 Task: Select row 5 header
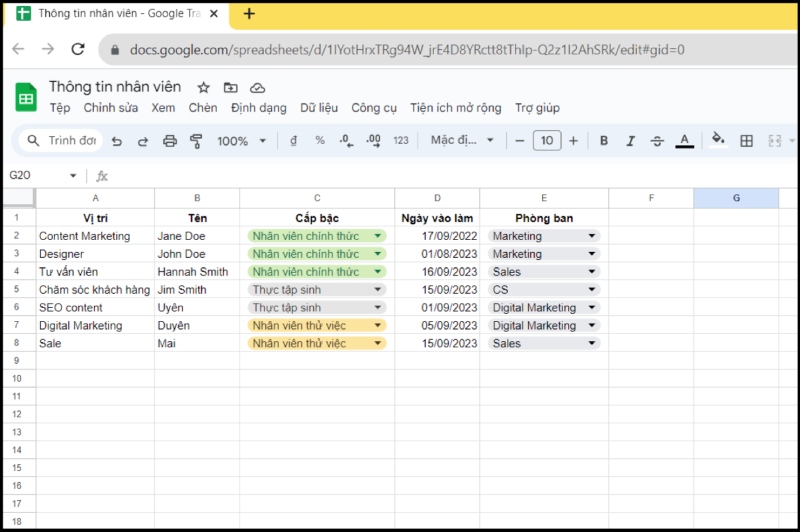(x=16, y=289)
